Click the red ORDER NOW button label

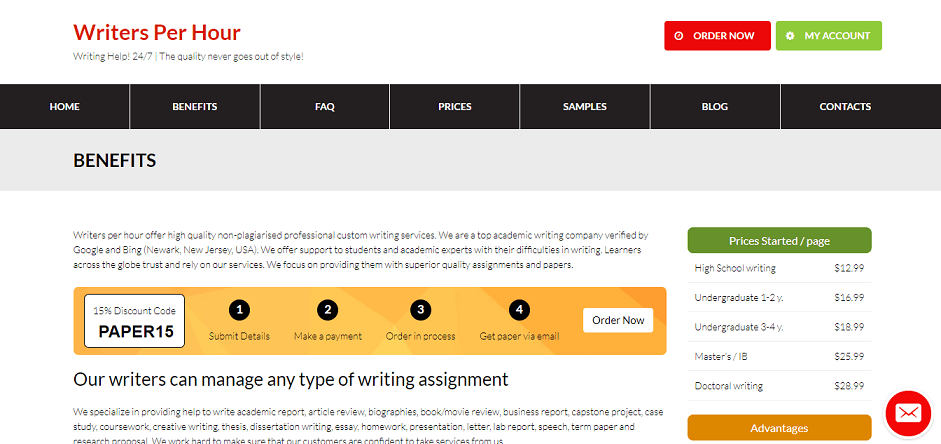click(x=724, y=36)
